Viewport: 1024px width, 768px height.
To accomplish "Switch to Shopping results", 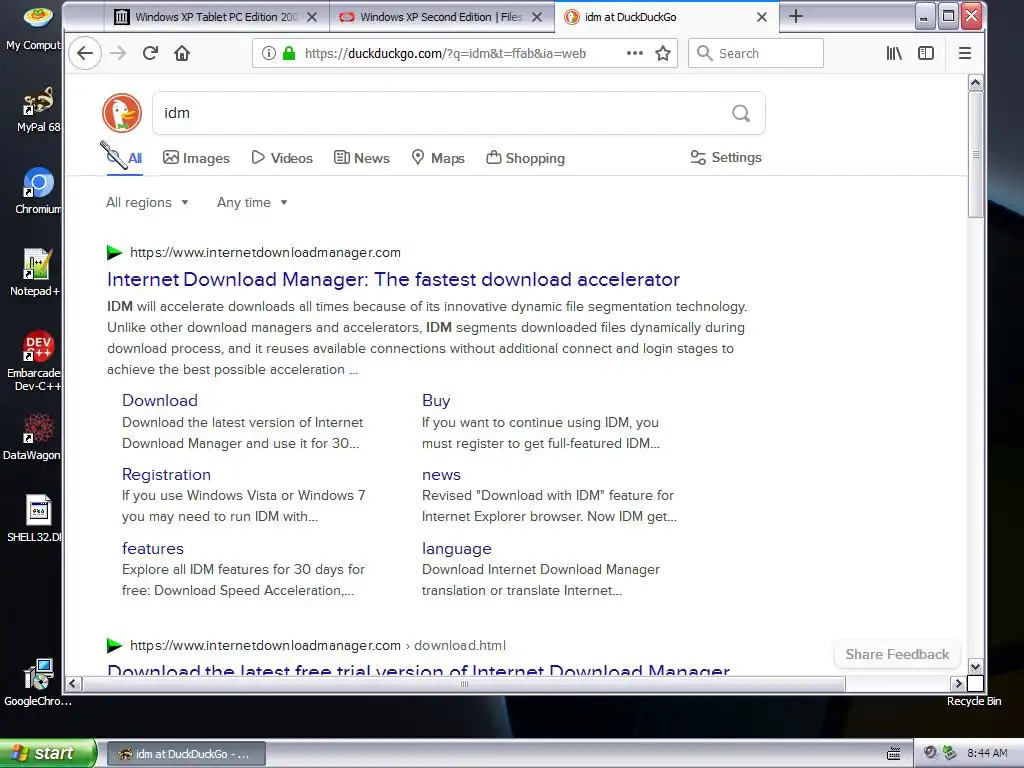I will click(x=526, y=158).
